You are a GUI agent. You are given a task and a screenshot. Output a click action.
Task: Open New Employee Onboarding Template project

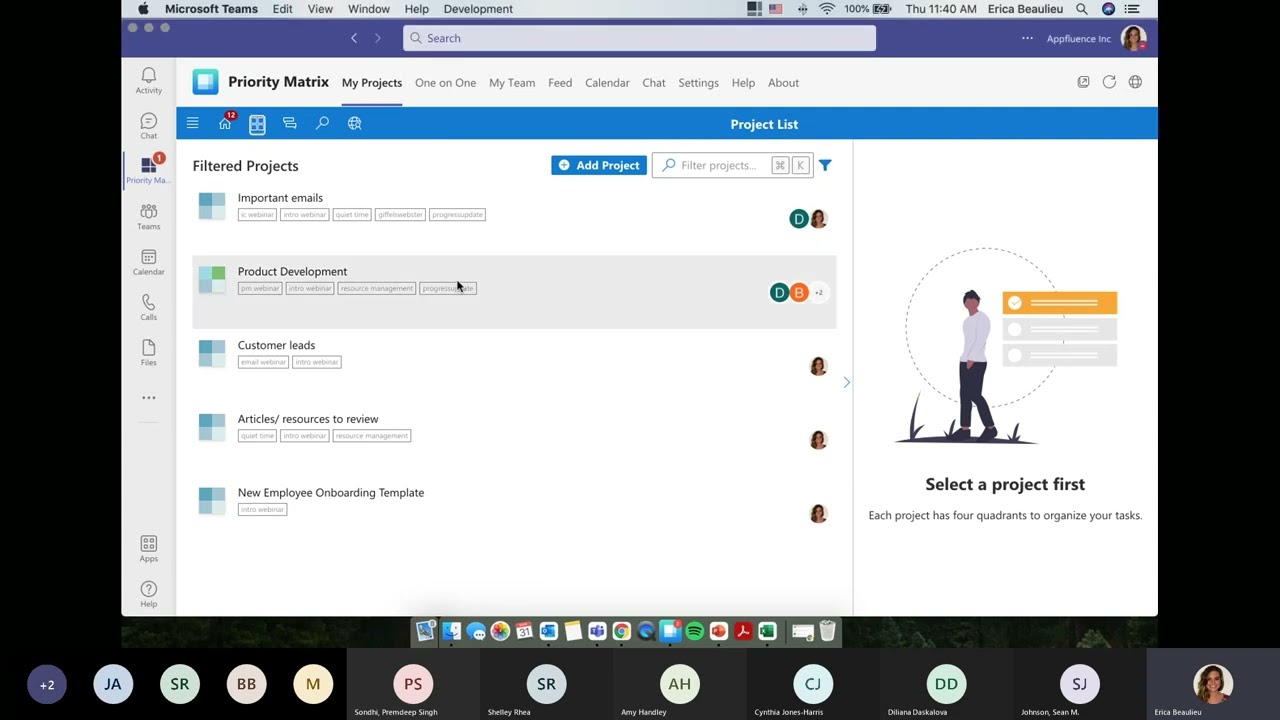pyautogui.click(x=514, y=513)
